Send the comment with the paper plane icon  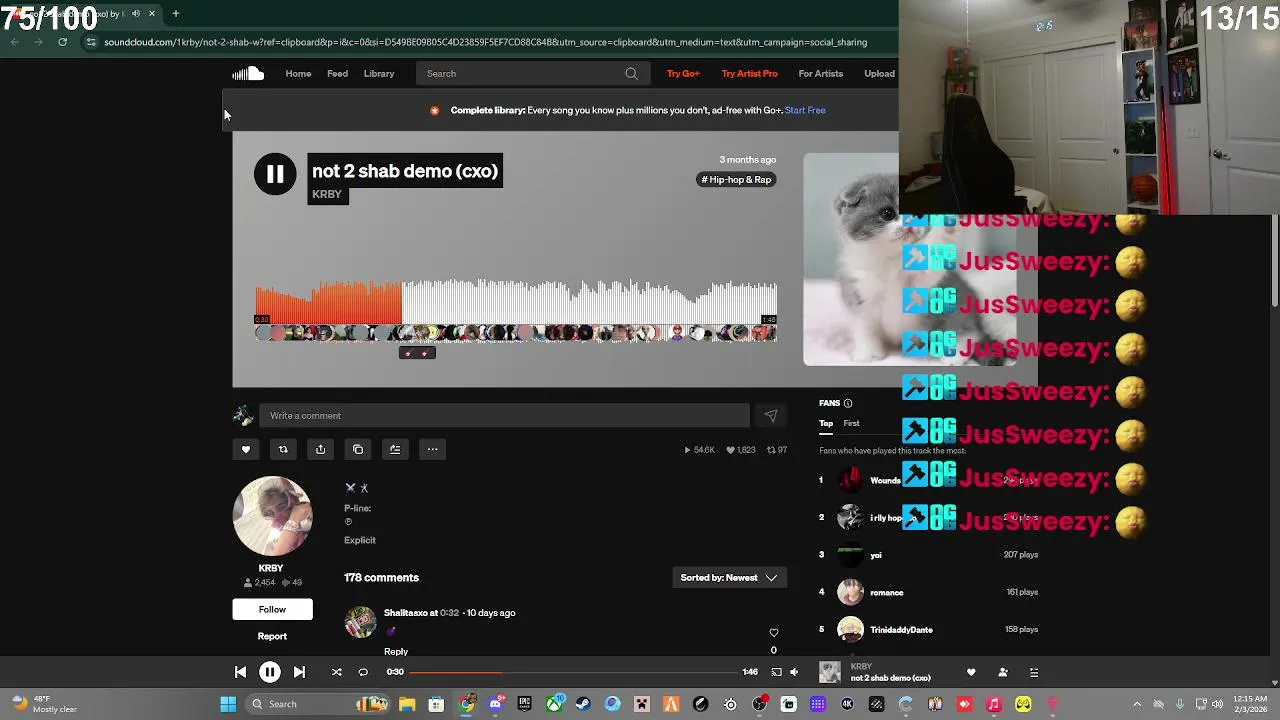point(771,416)
